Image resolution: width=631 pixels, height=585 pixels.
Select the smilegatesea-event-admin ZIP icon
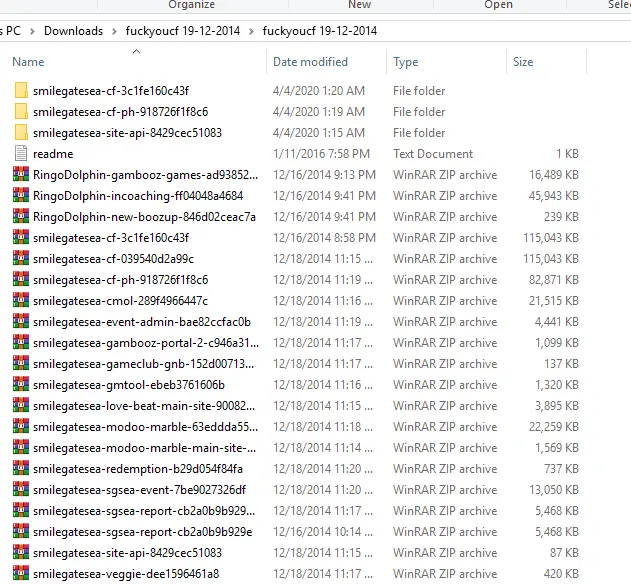[21, 321]
